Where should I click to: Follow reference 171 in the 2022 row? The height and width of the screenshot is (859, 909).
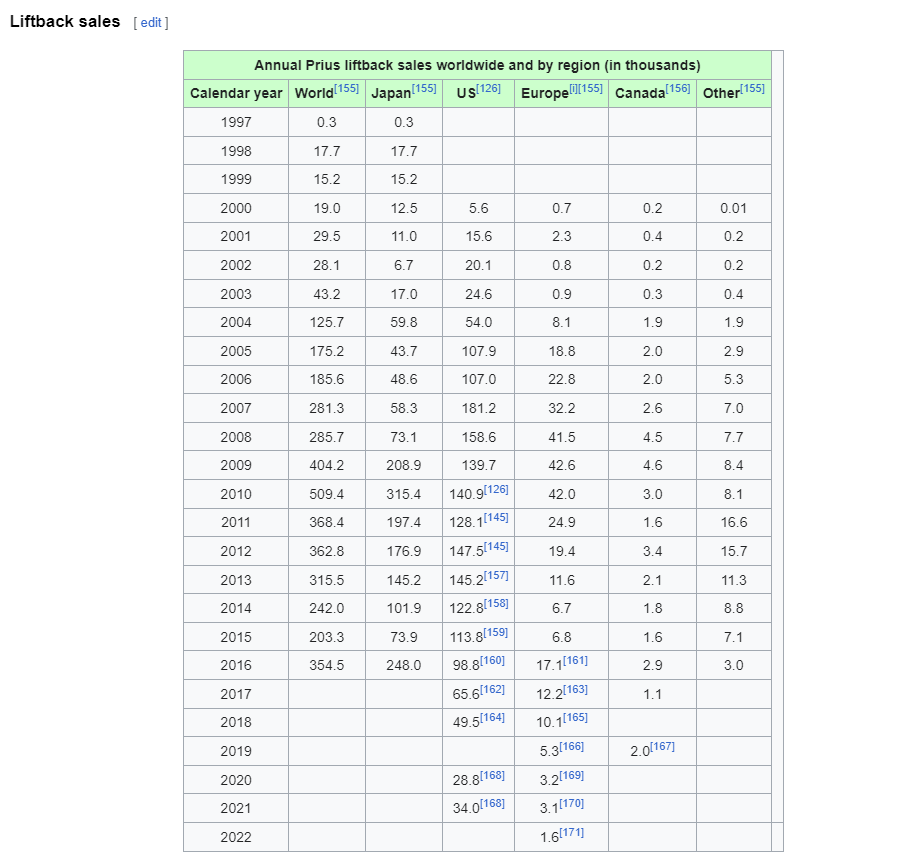[x=572, y=832]
